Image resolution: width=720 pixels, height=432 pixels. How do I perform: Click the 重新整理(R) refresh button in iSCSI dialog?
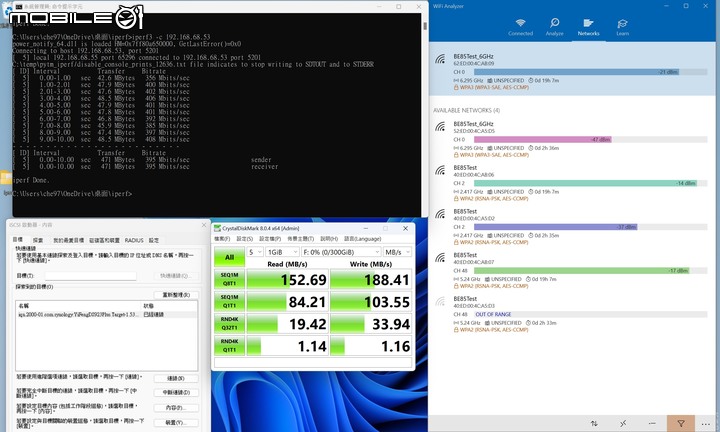click(176, 295)
